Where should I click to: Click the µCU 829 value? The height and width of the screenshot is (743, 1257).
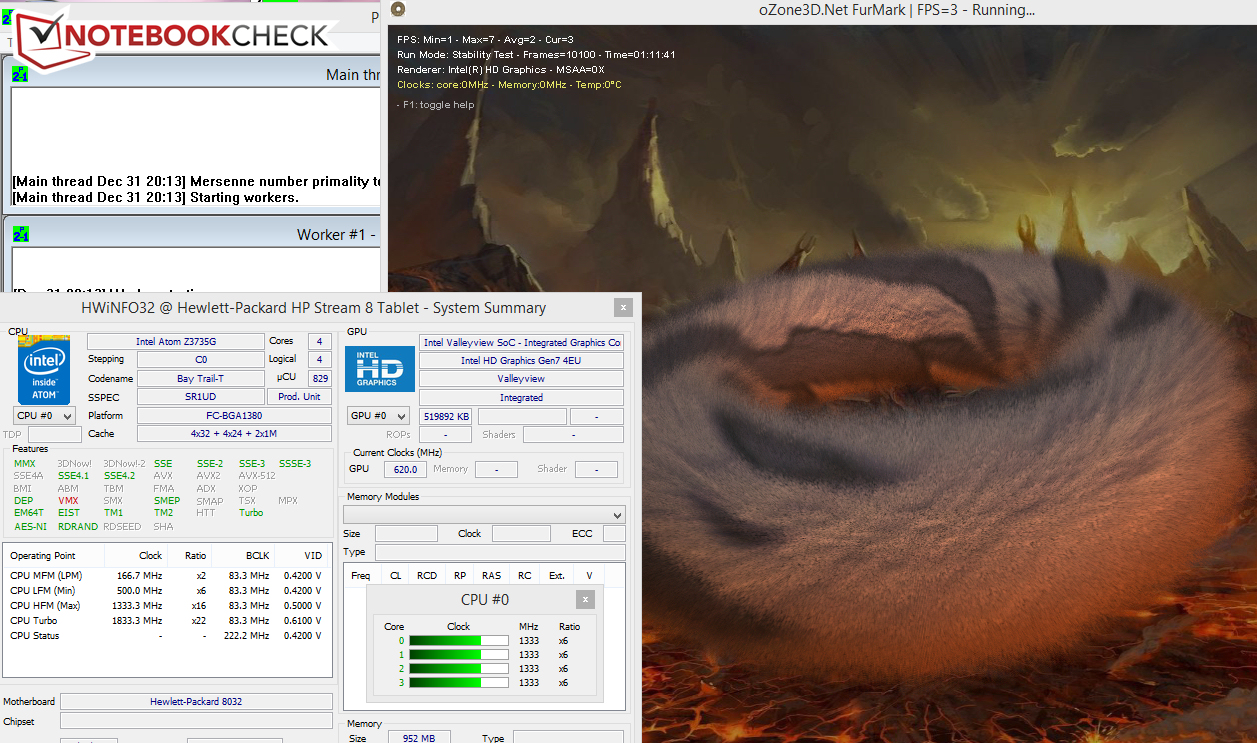point(320,379)
